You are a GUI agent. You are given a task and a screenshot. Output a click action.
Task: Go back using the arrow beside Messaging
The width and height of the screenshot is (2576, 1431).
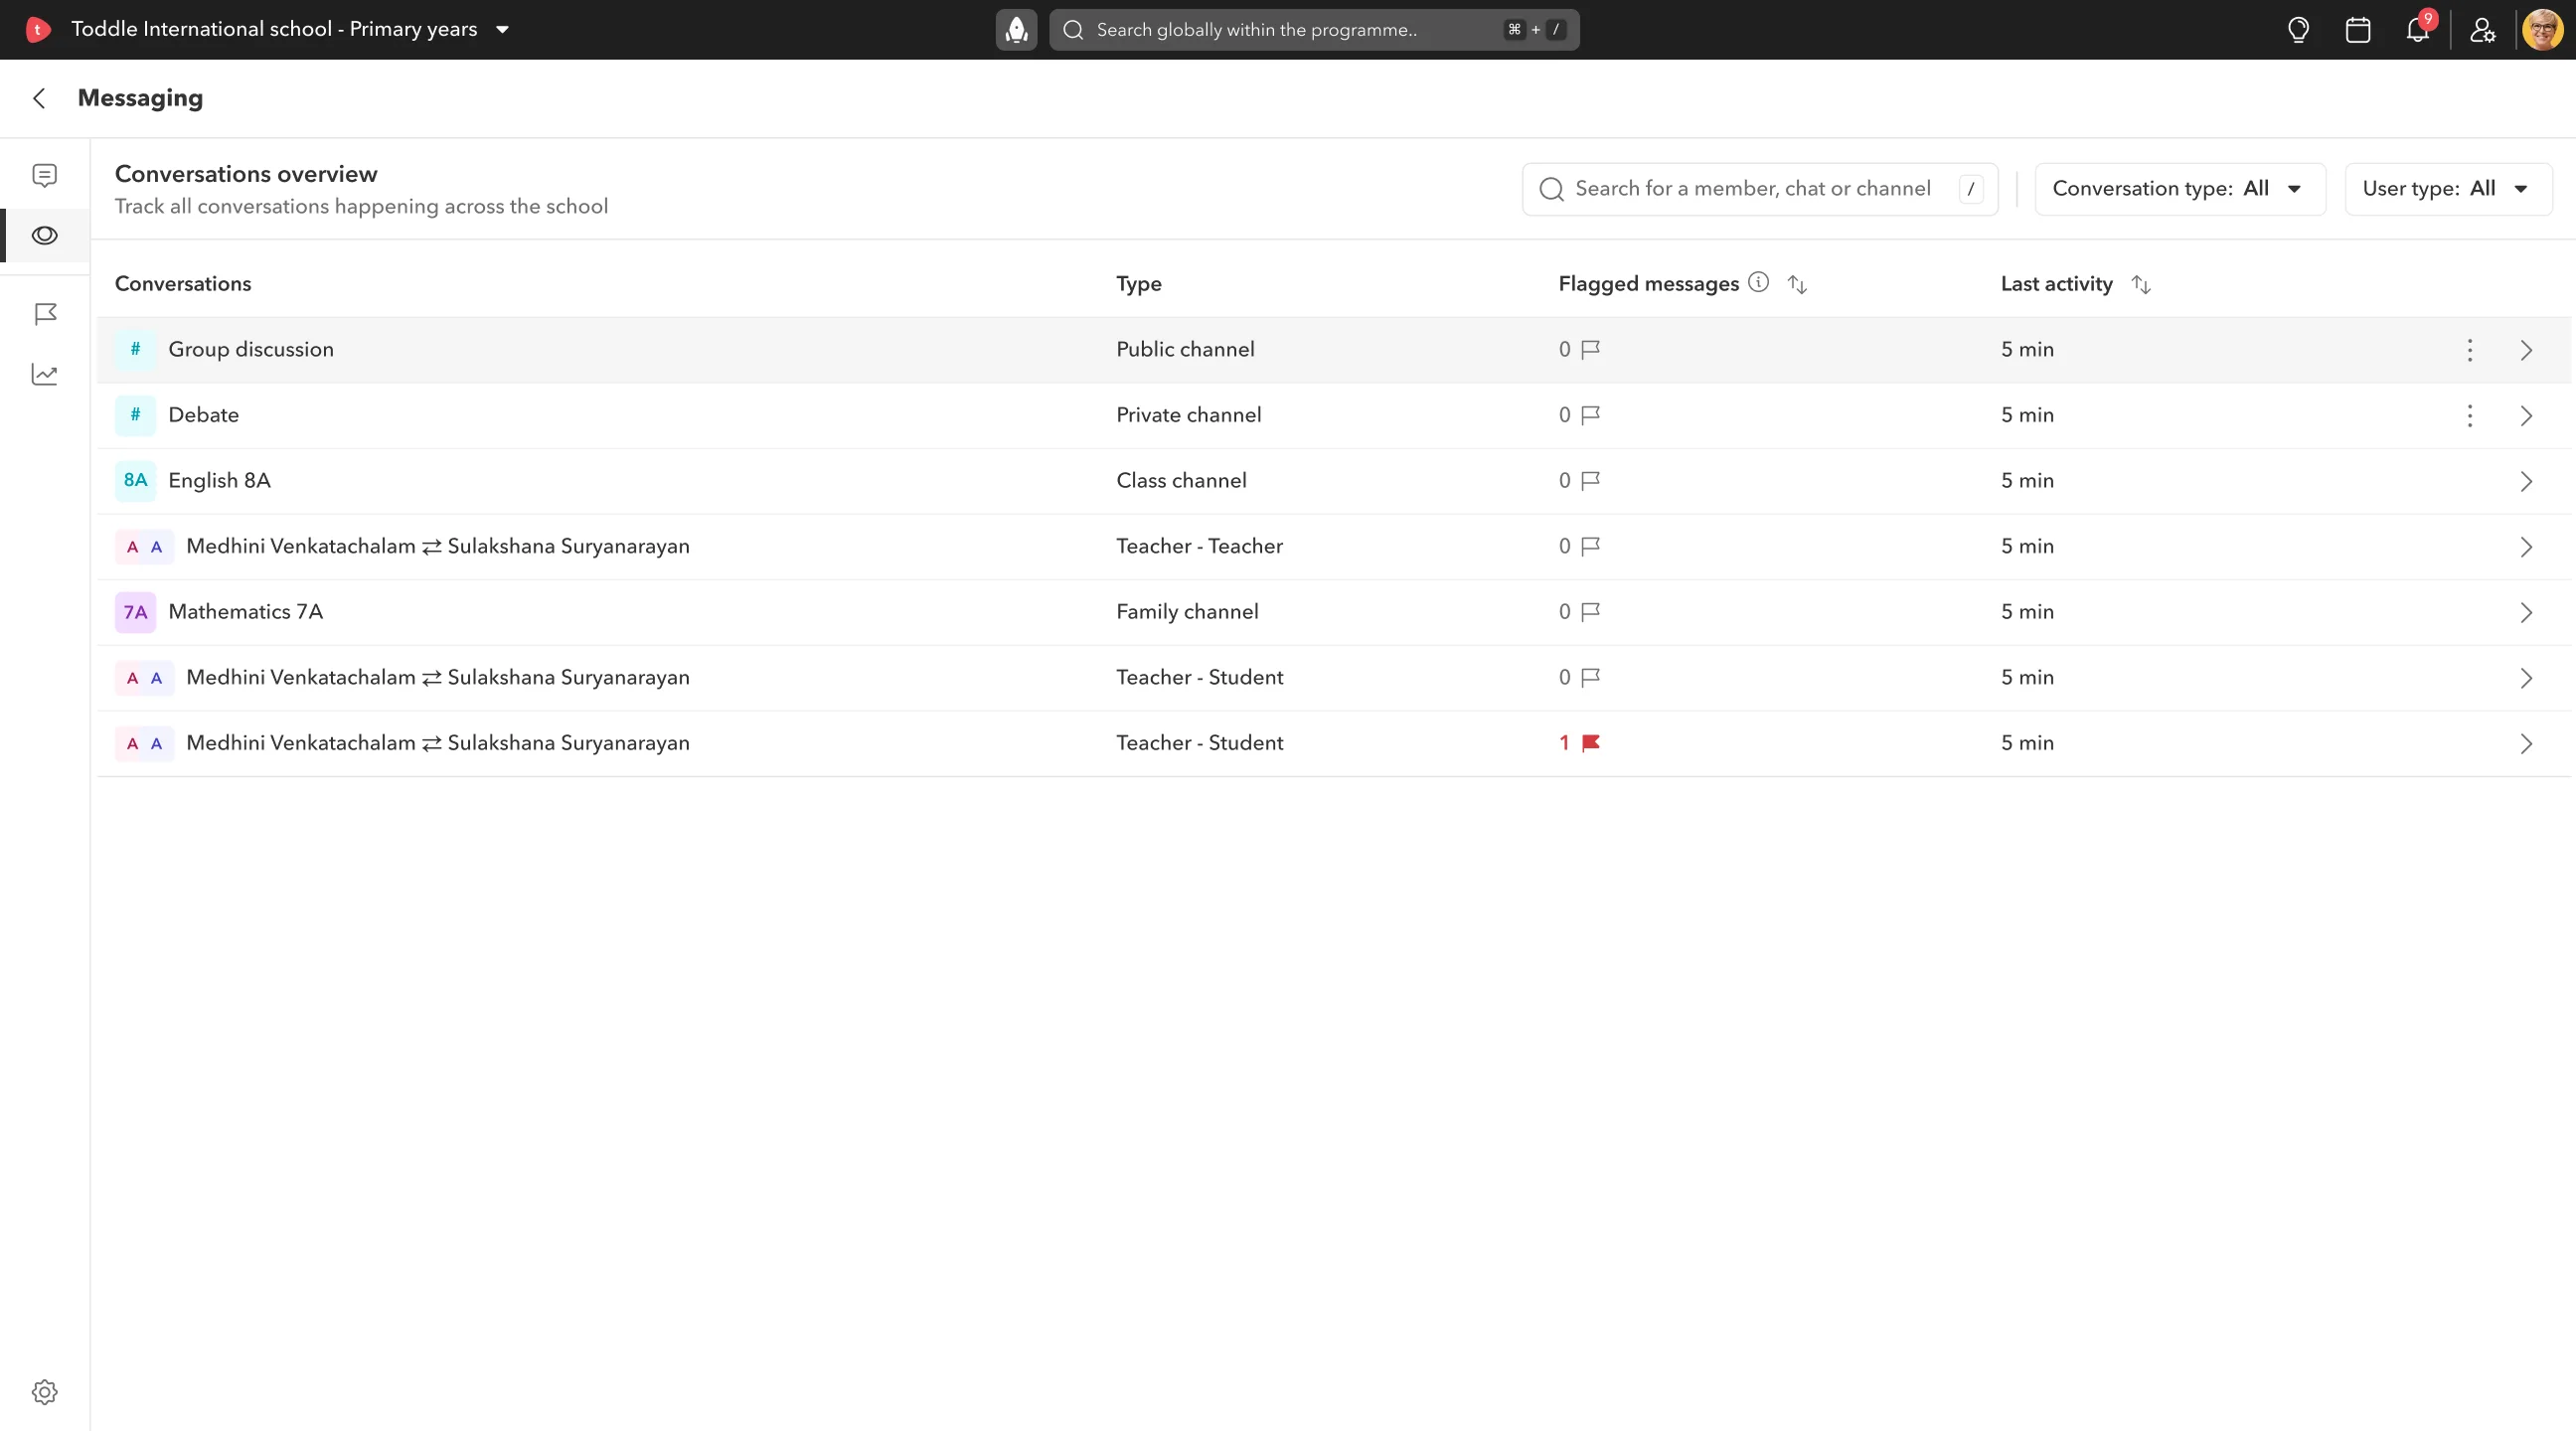point(39,98)
